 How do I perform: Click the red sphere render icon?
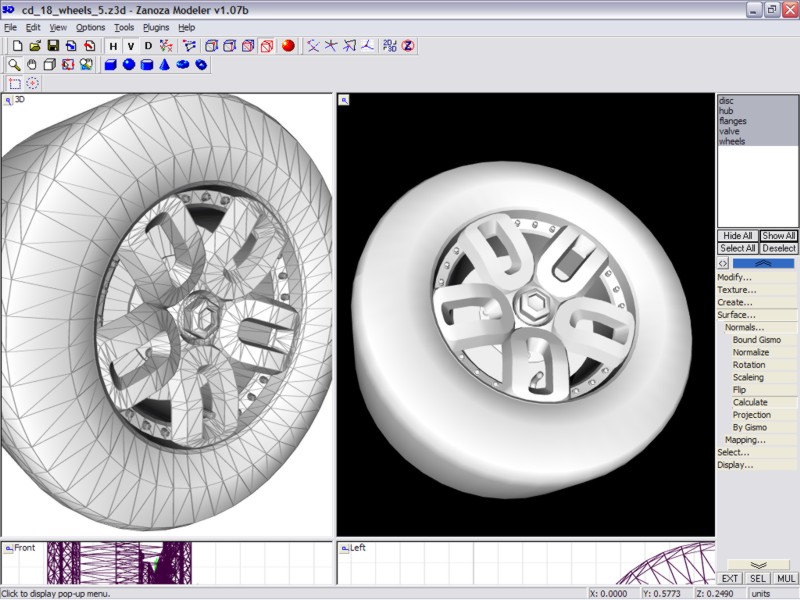pyautogui.click(x=288, y=46)
